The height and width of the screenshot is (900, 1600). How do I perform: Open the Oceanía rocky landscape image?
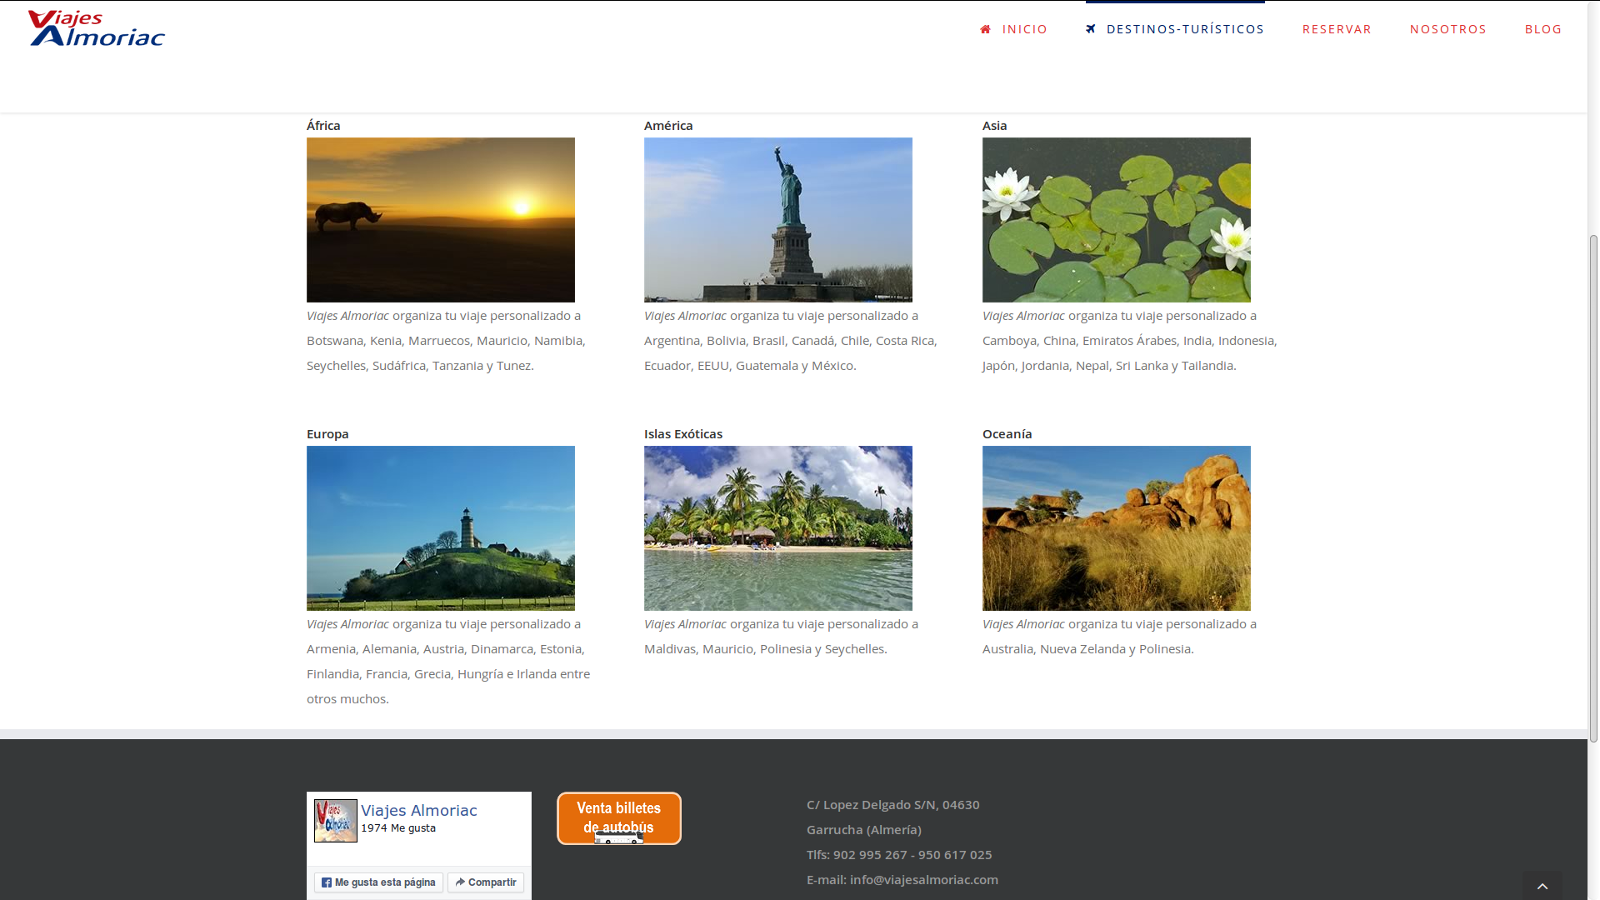click(1116, 528)
